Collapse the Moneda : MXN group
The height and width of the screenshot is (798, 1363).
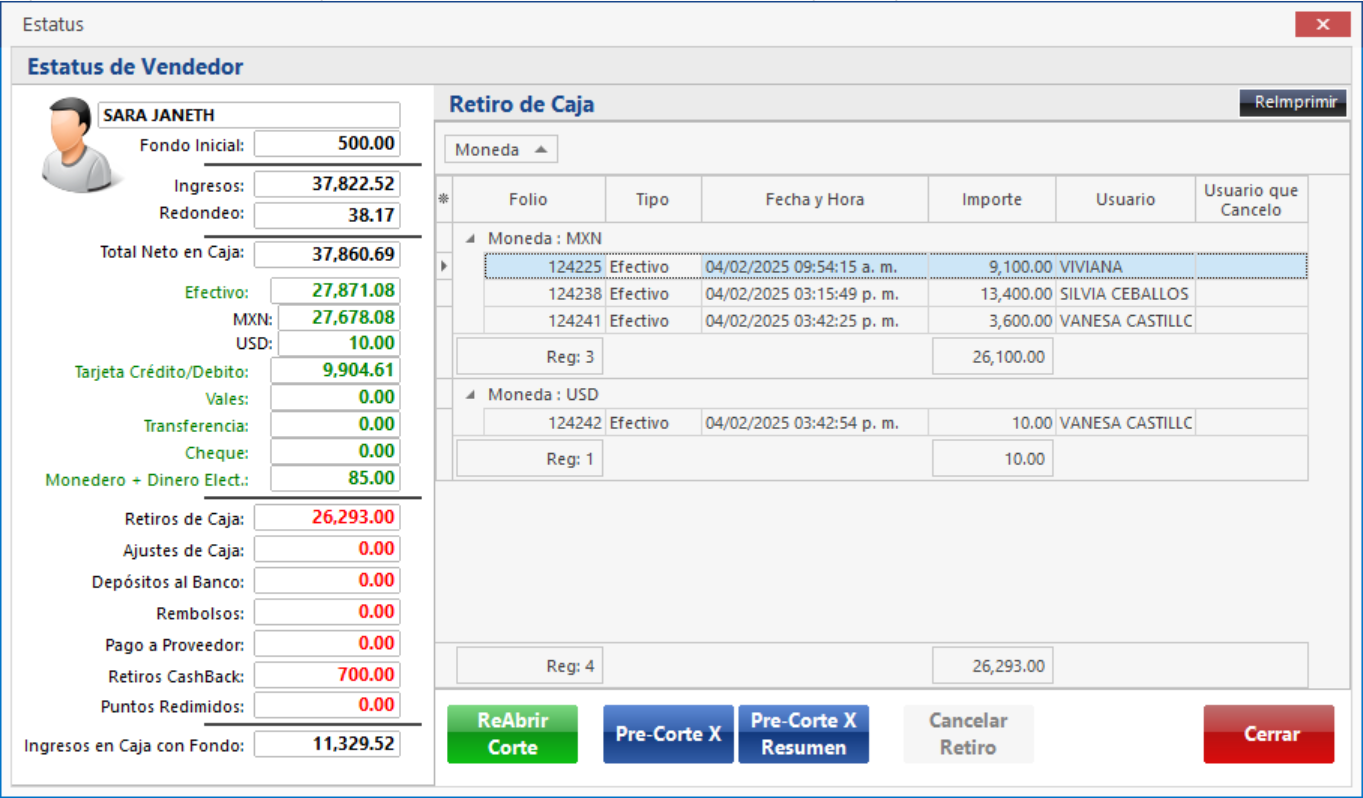coord(470,239)
